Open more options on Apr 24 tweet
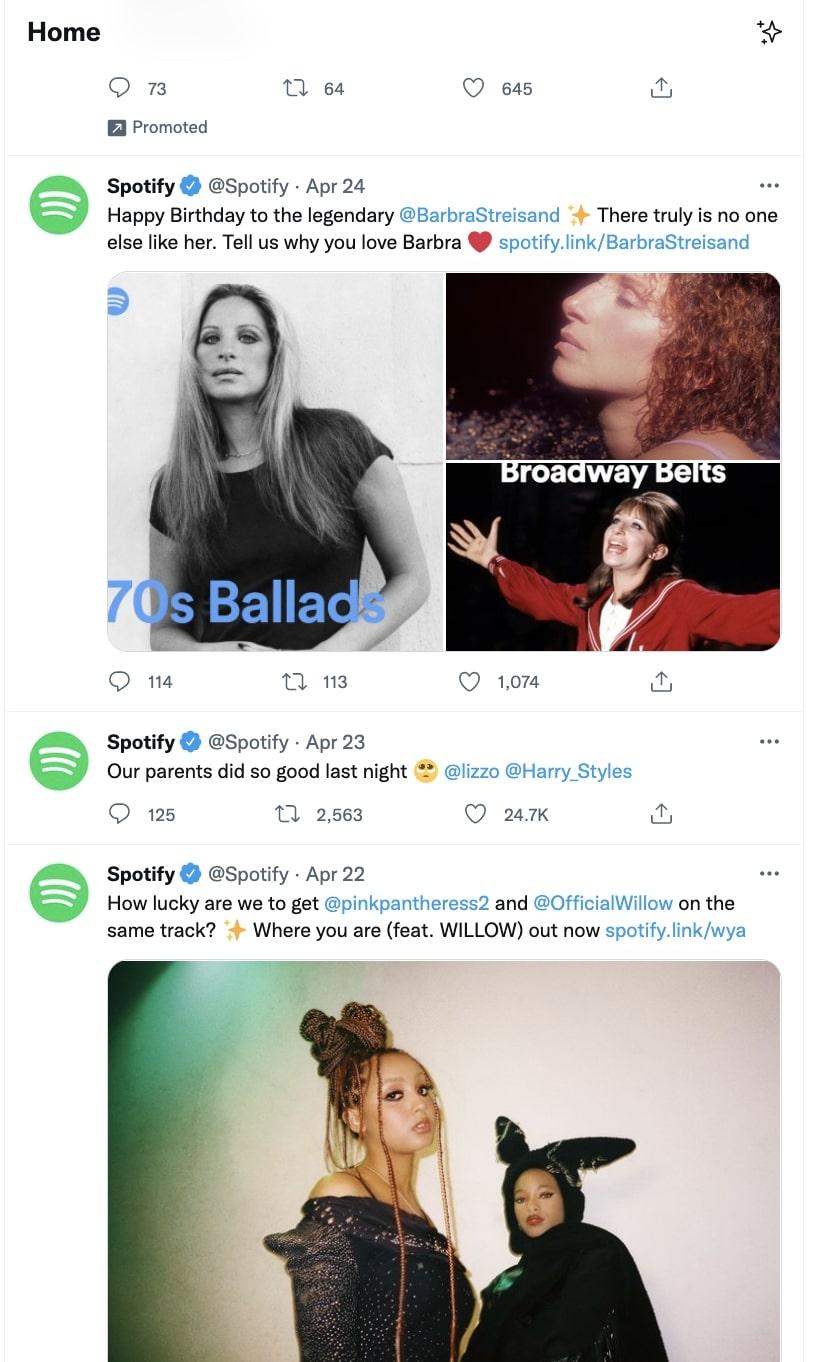The width and height of the screenshot is (839, 1362). (x=768, y=186)
